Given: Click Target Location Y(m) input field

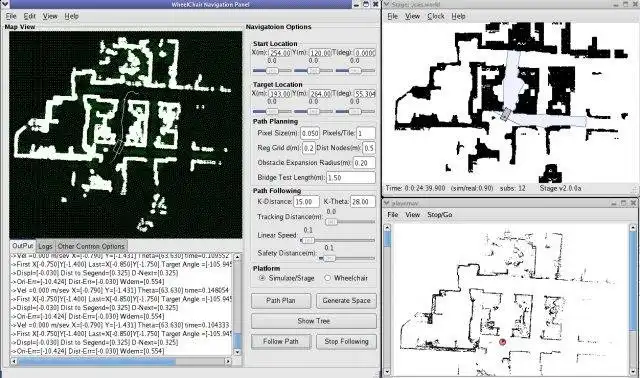Looking at the screenshot, I should click(320, 93).
